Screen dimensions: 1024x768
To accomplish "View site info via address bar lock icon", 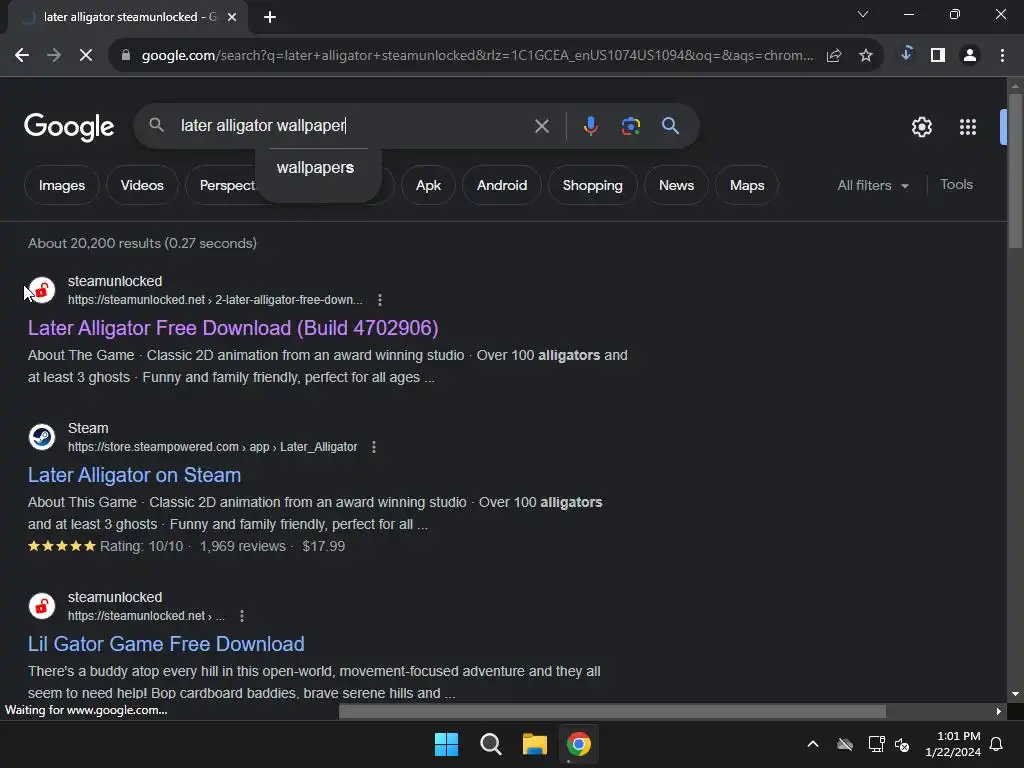I will 126,56.
